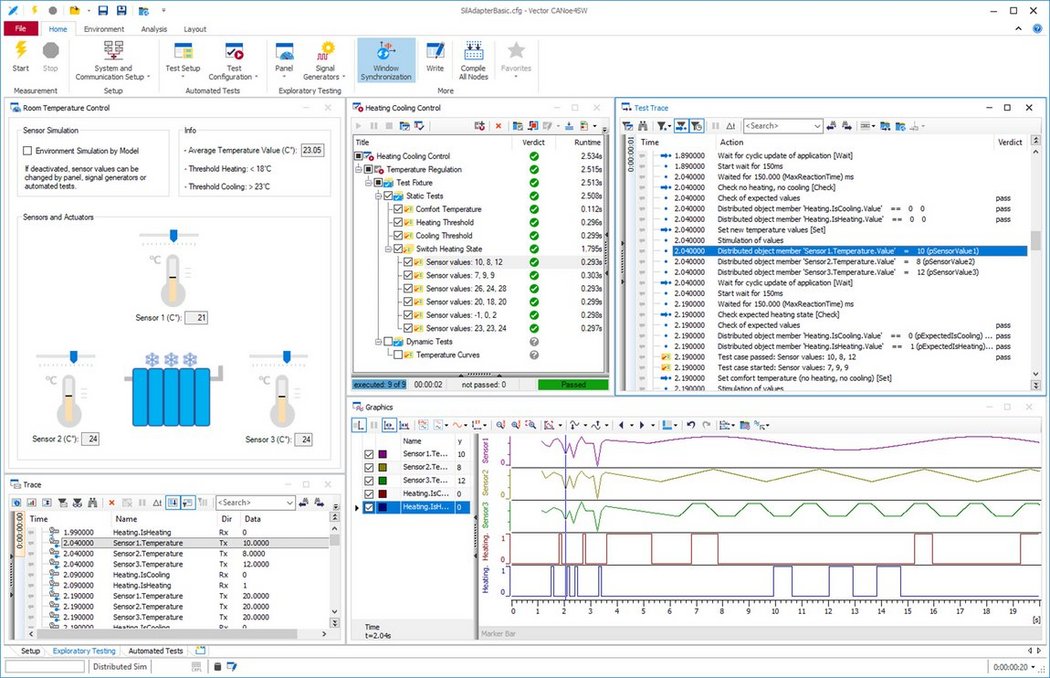Click binoculars icon in Trace window toolbar
This screenshot has width=1050, height=678.
tap(92, 502)
